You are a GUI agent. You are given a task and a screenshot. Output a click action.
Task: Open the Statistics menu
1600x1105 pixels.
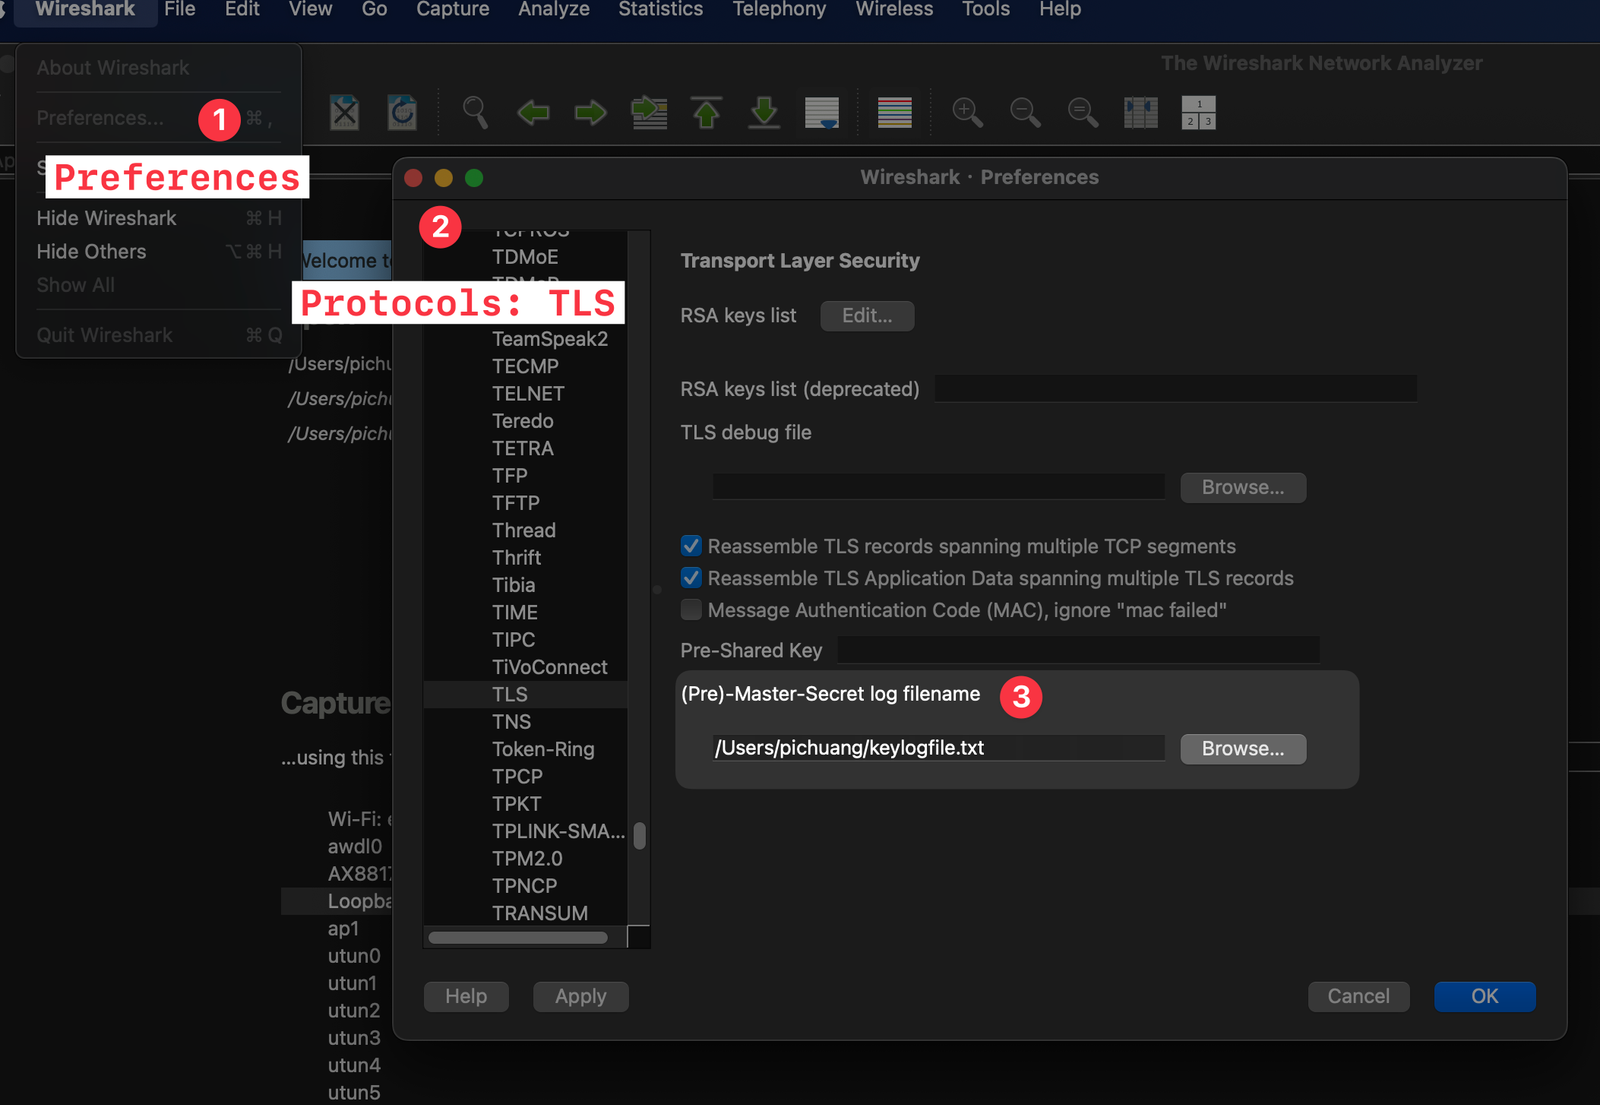[660, 10]
